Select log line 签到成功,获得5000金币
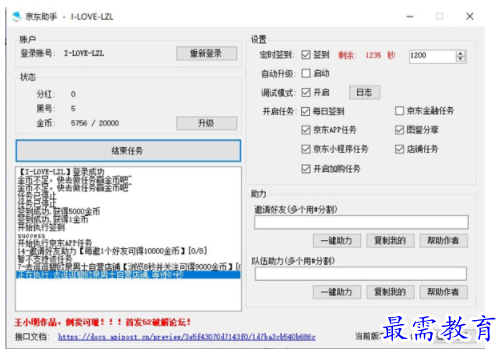Viewport: 504px width, 360px height. (x=59, y=211)
